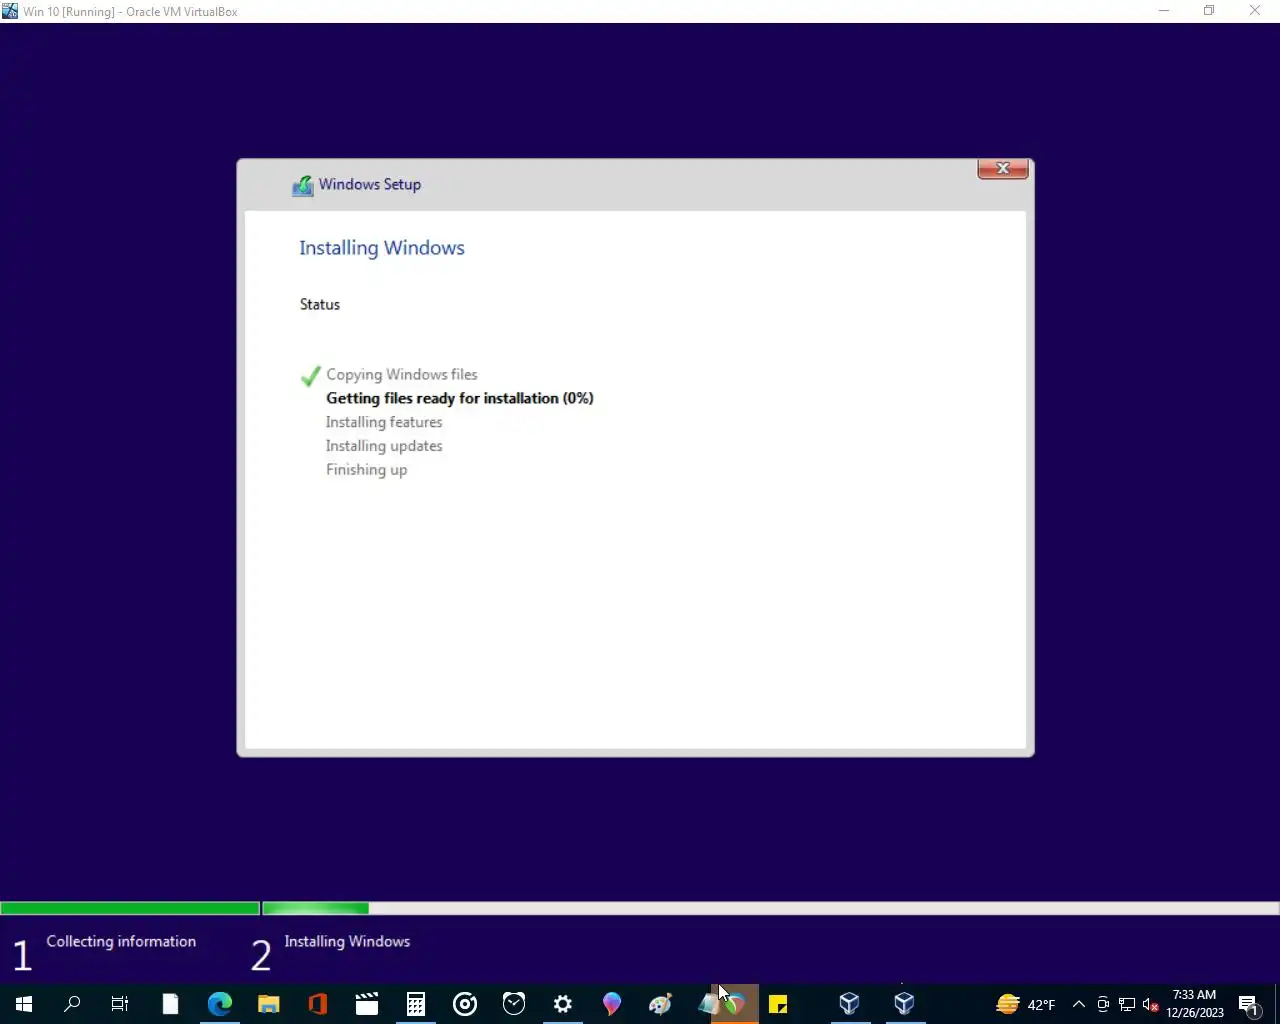
Task: Open Sticky Notes from the taskbar
Action: coord(778,1004)
